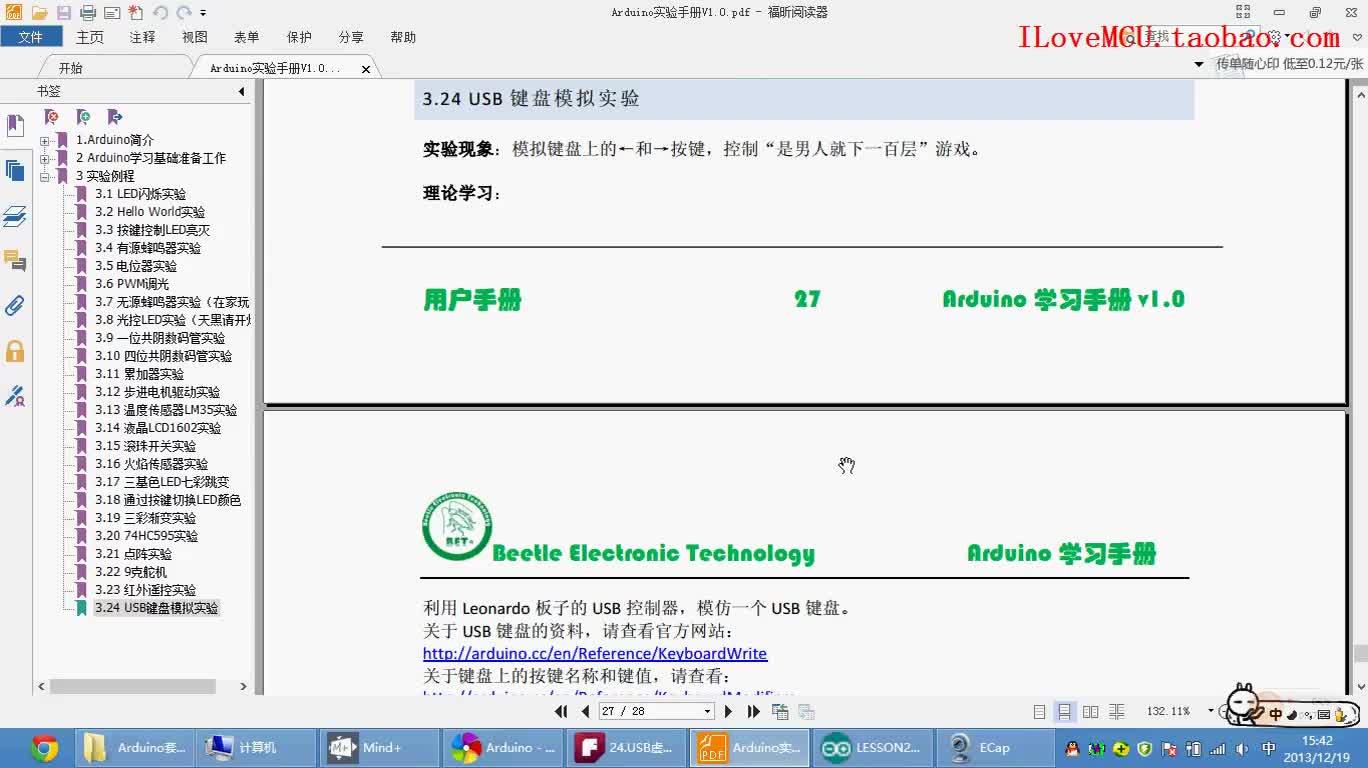Select bookmark 3.6 PWM调光
Image resolution: width=1368 pixels, height=768 pixels.
pos(132,284)
